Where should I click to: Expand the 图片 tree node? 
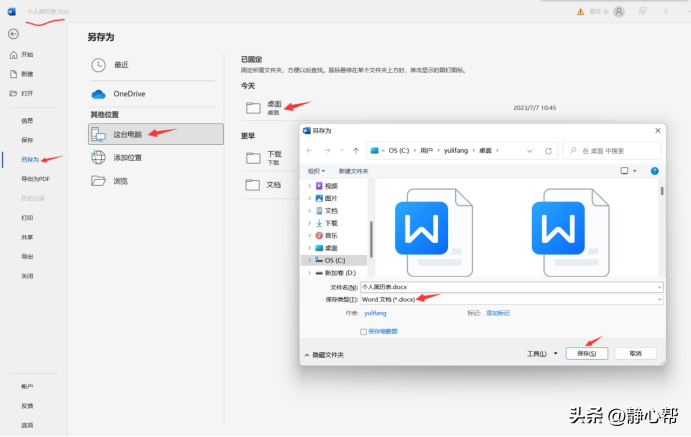(x=309, y=198)
